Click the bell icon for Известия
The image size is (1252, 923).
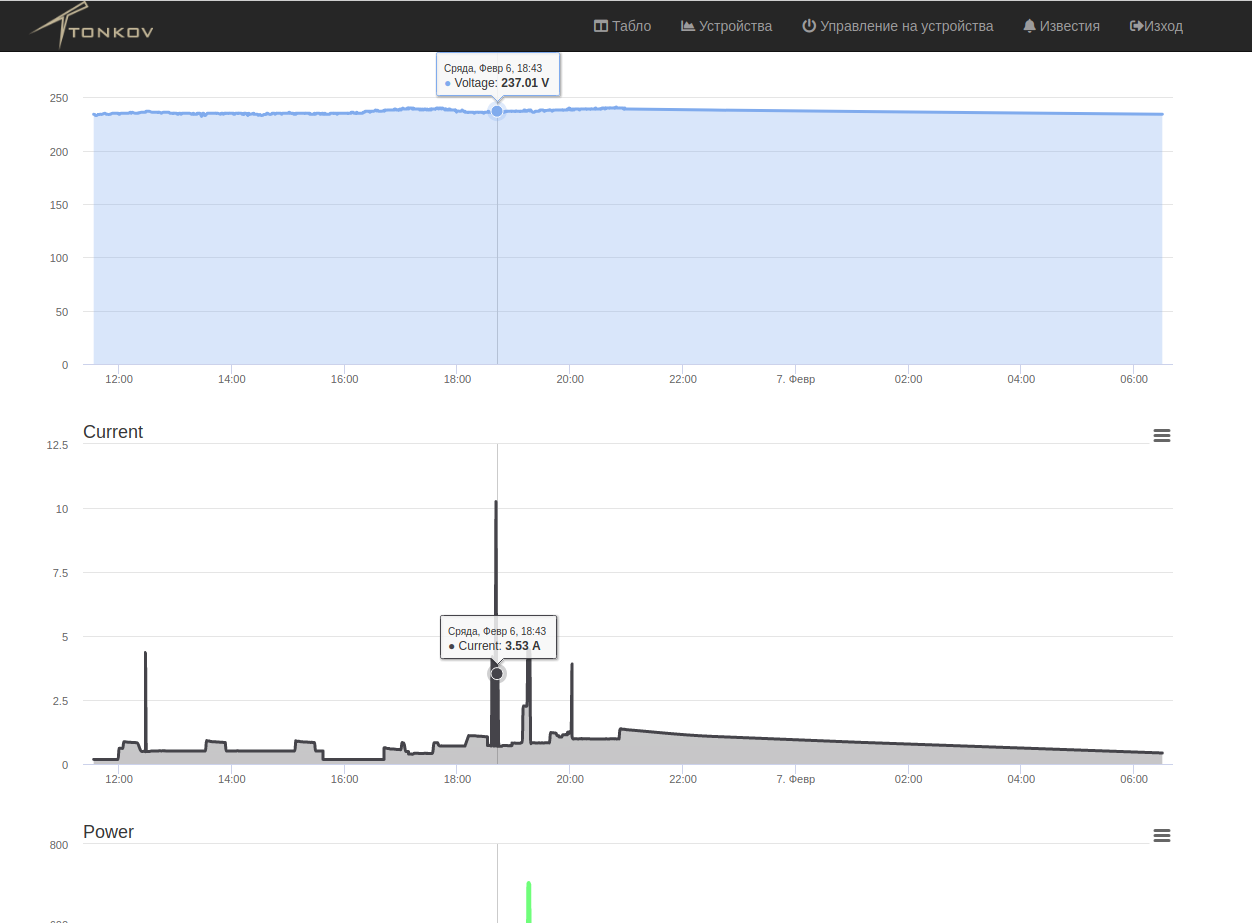[x=1029, y=26]
